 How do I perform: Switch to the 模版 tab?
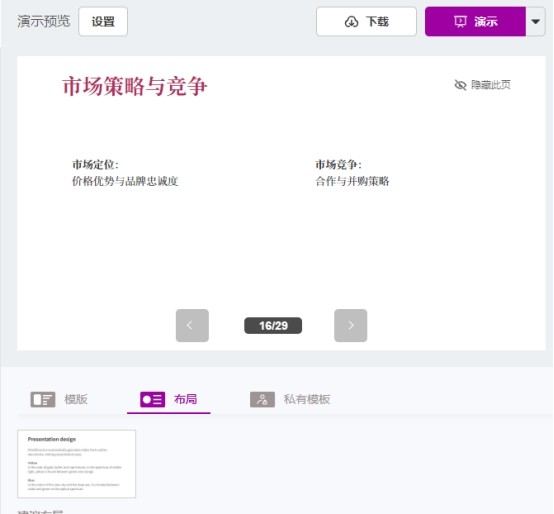pyautogui.click(x=59, y=400)
